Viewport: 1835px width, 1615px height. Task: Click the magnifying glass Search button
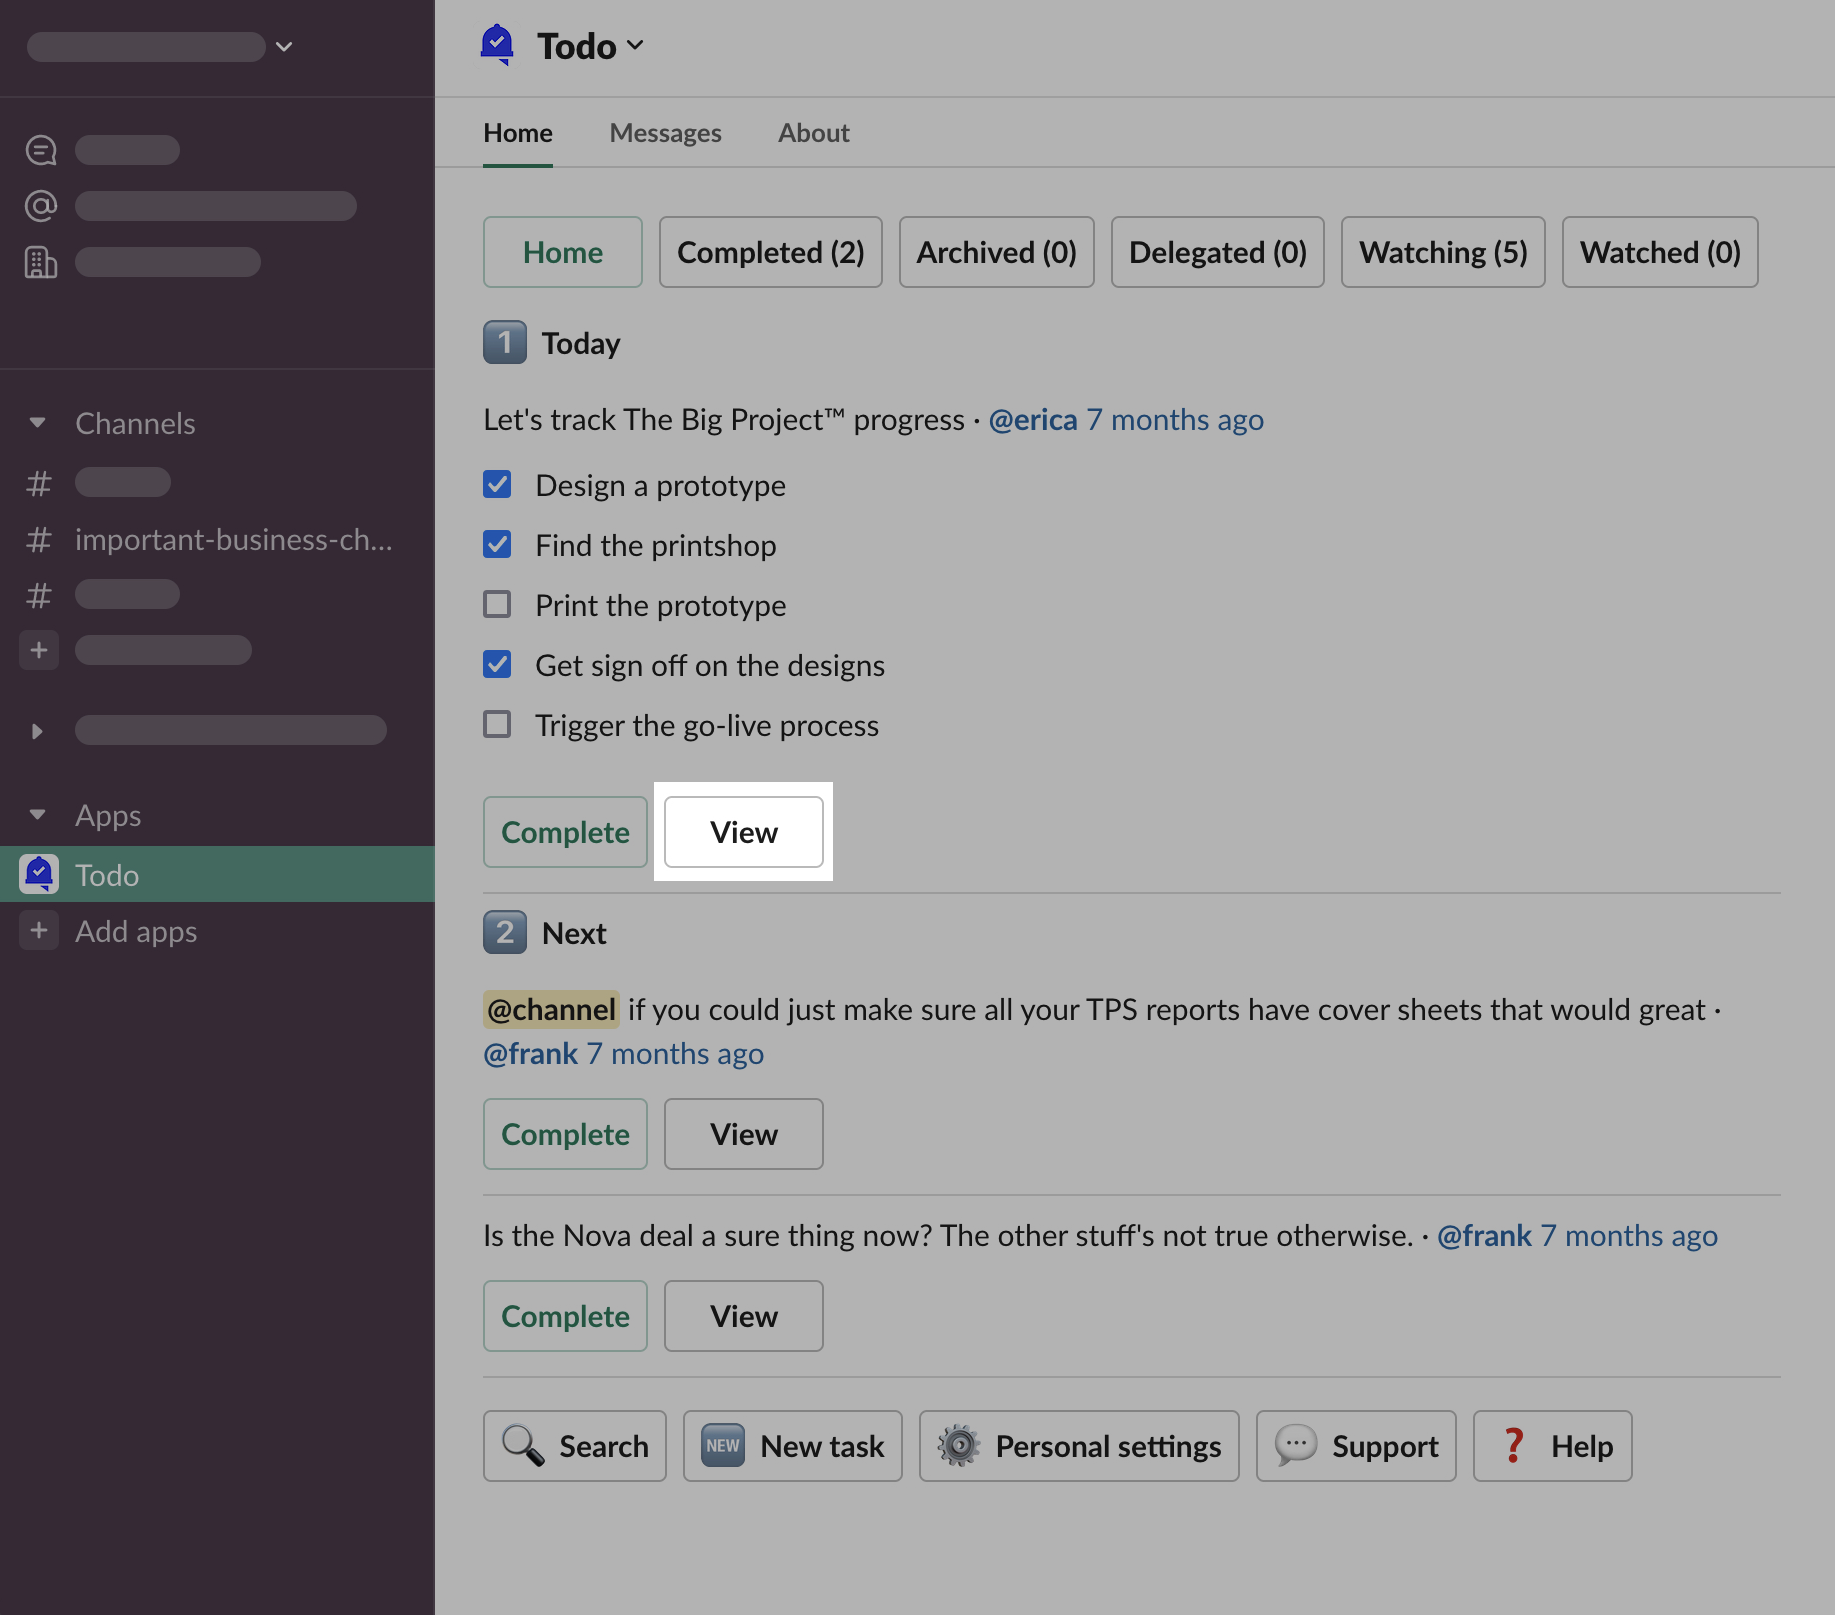[x=574, y=1446]
